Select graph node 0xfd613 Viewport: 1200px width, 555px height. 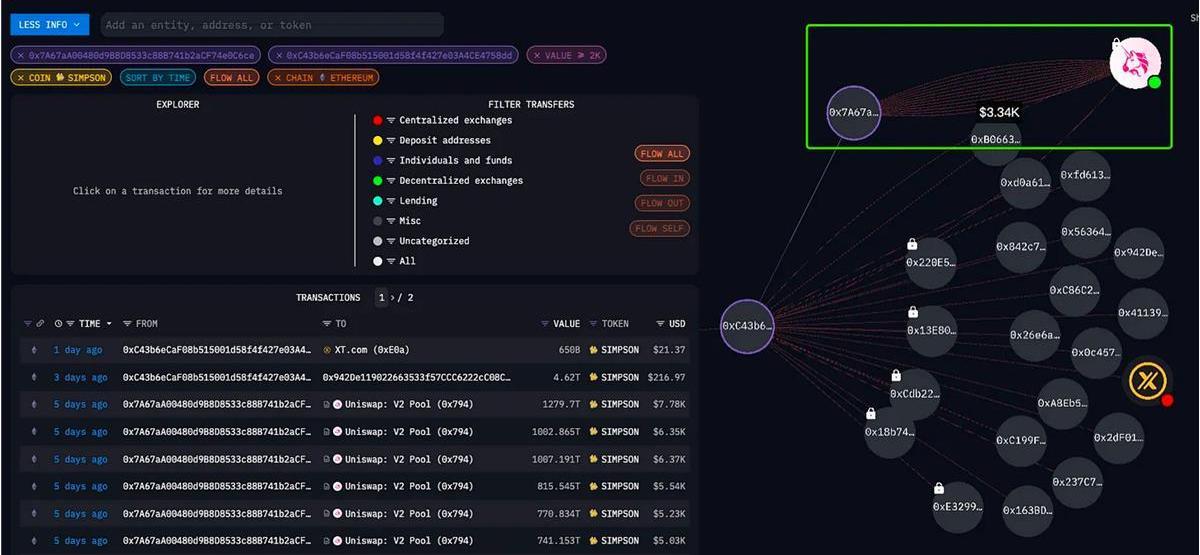[x=1085, y=175]
